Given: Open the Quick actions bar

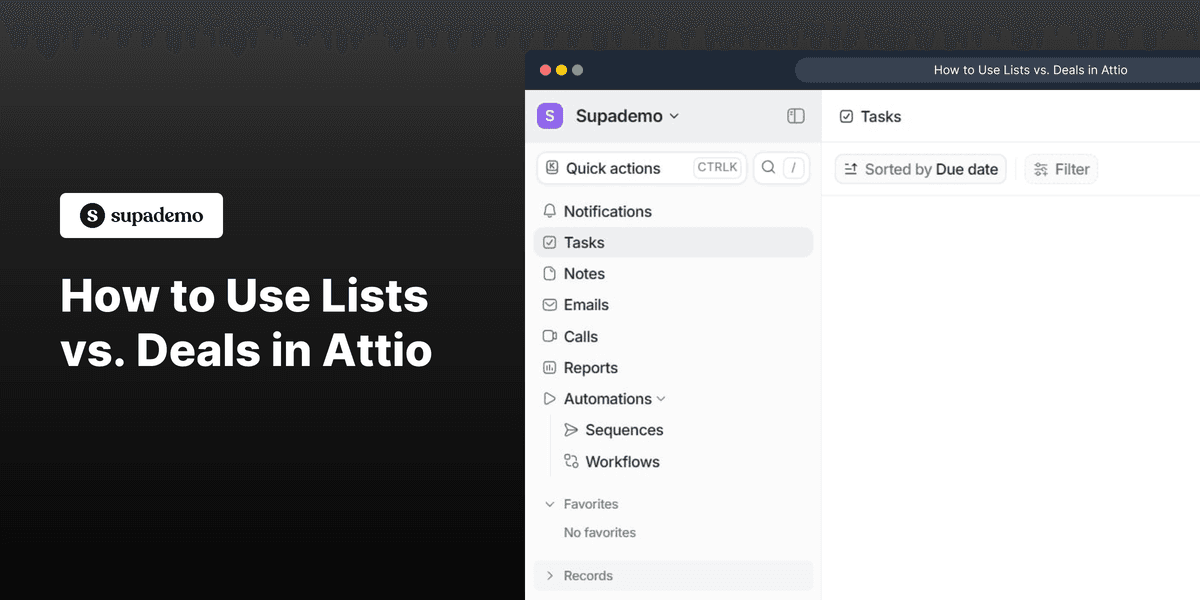Looking at the screenshot, I should pyautogui.click(x=612, y=167).
